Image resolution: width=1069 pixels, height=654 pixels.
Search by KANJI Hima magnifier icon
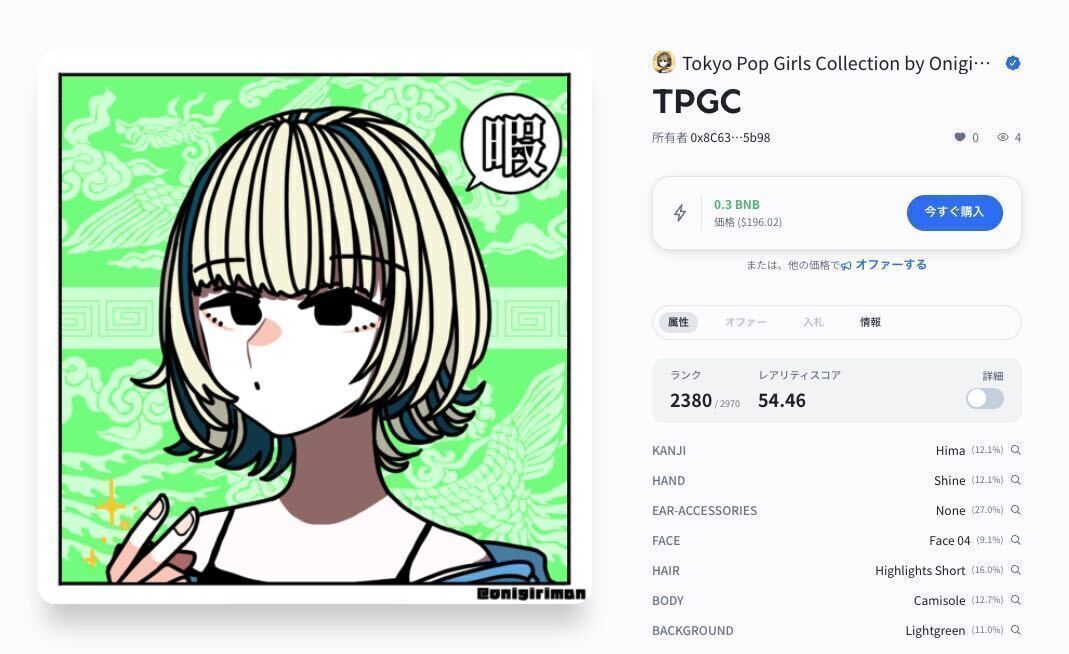pos(1016,450)
